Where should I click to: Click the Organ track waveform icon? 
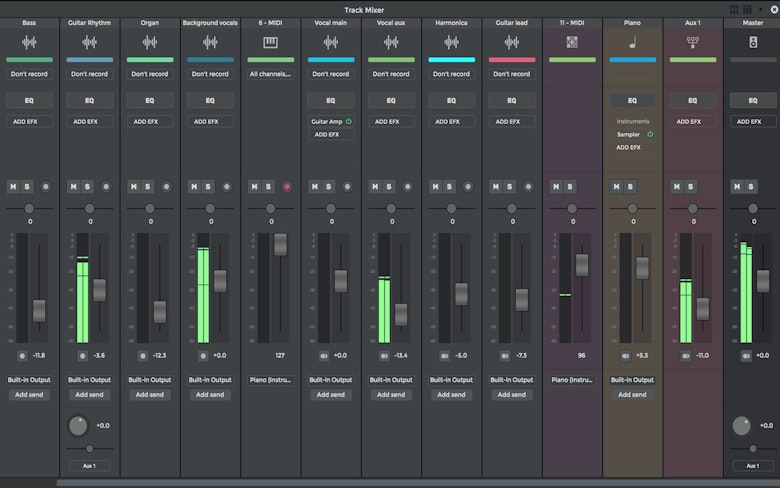coord(150,43)
